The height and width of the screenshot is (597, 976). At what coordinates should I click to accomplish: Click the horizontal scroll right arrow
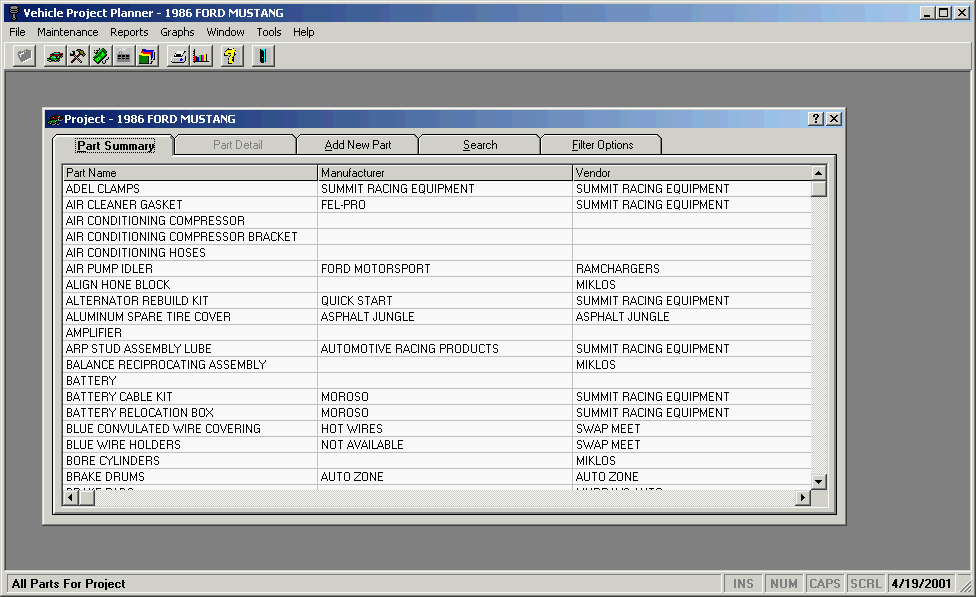pyautogui.click(x=803, y=497)
